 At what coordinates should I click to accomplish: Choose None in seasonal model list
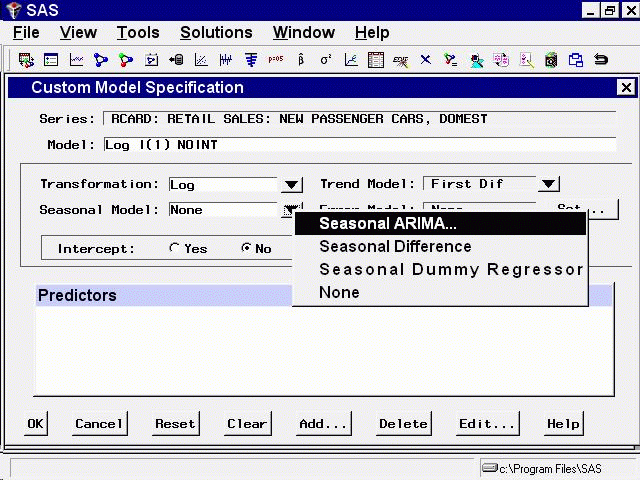[440, 292]
